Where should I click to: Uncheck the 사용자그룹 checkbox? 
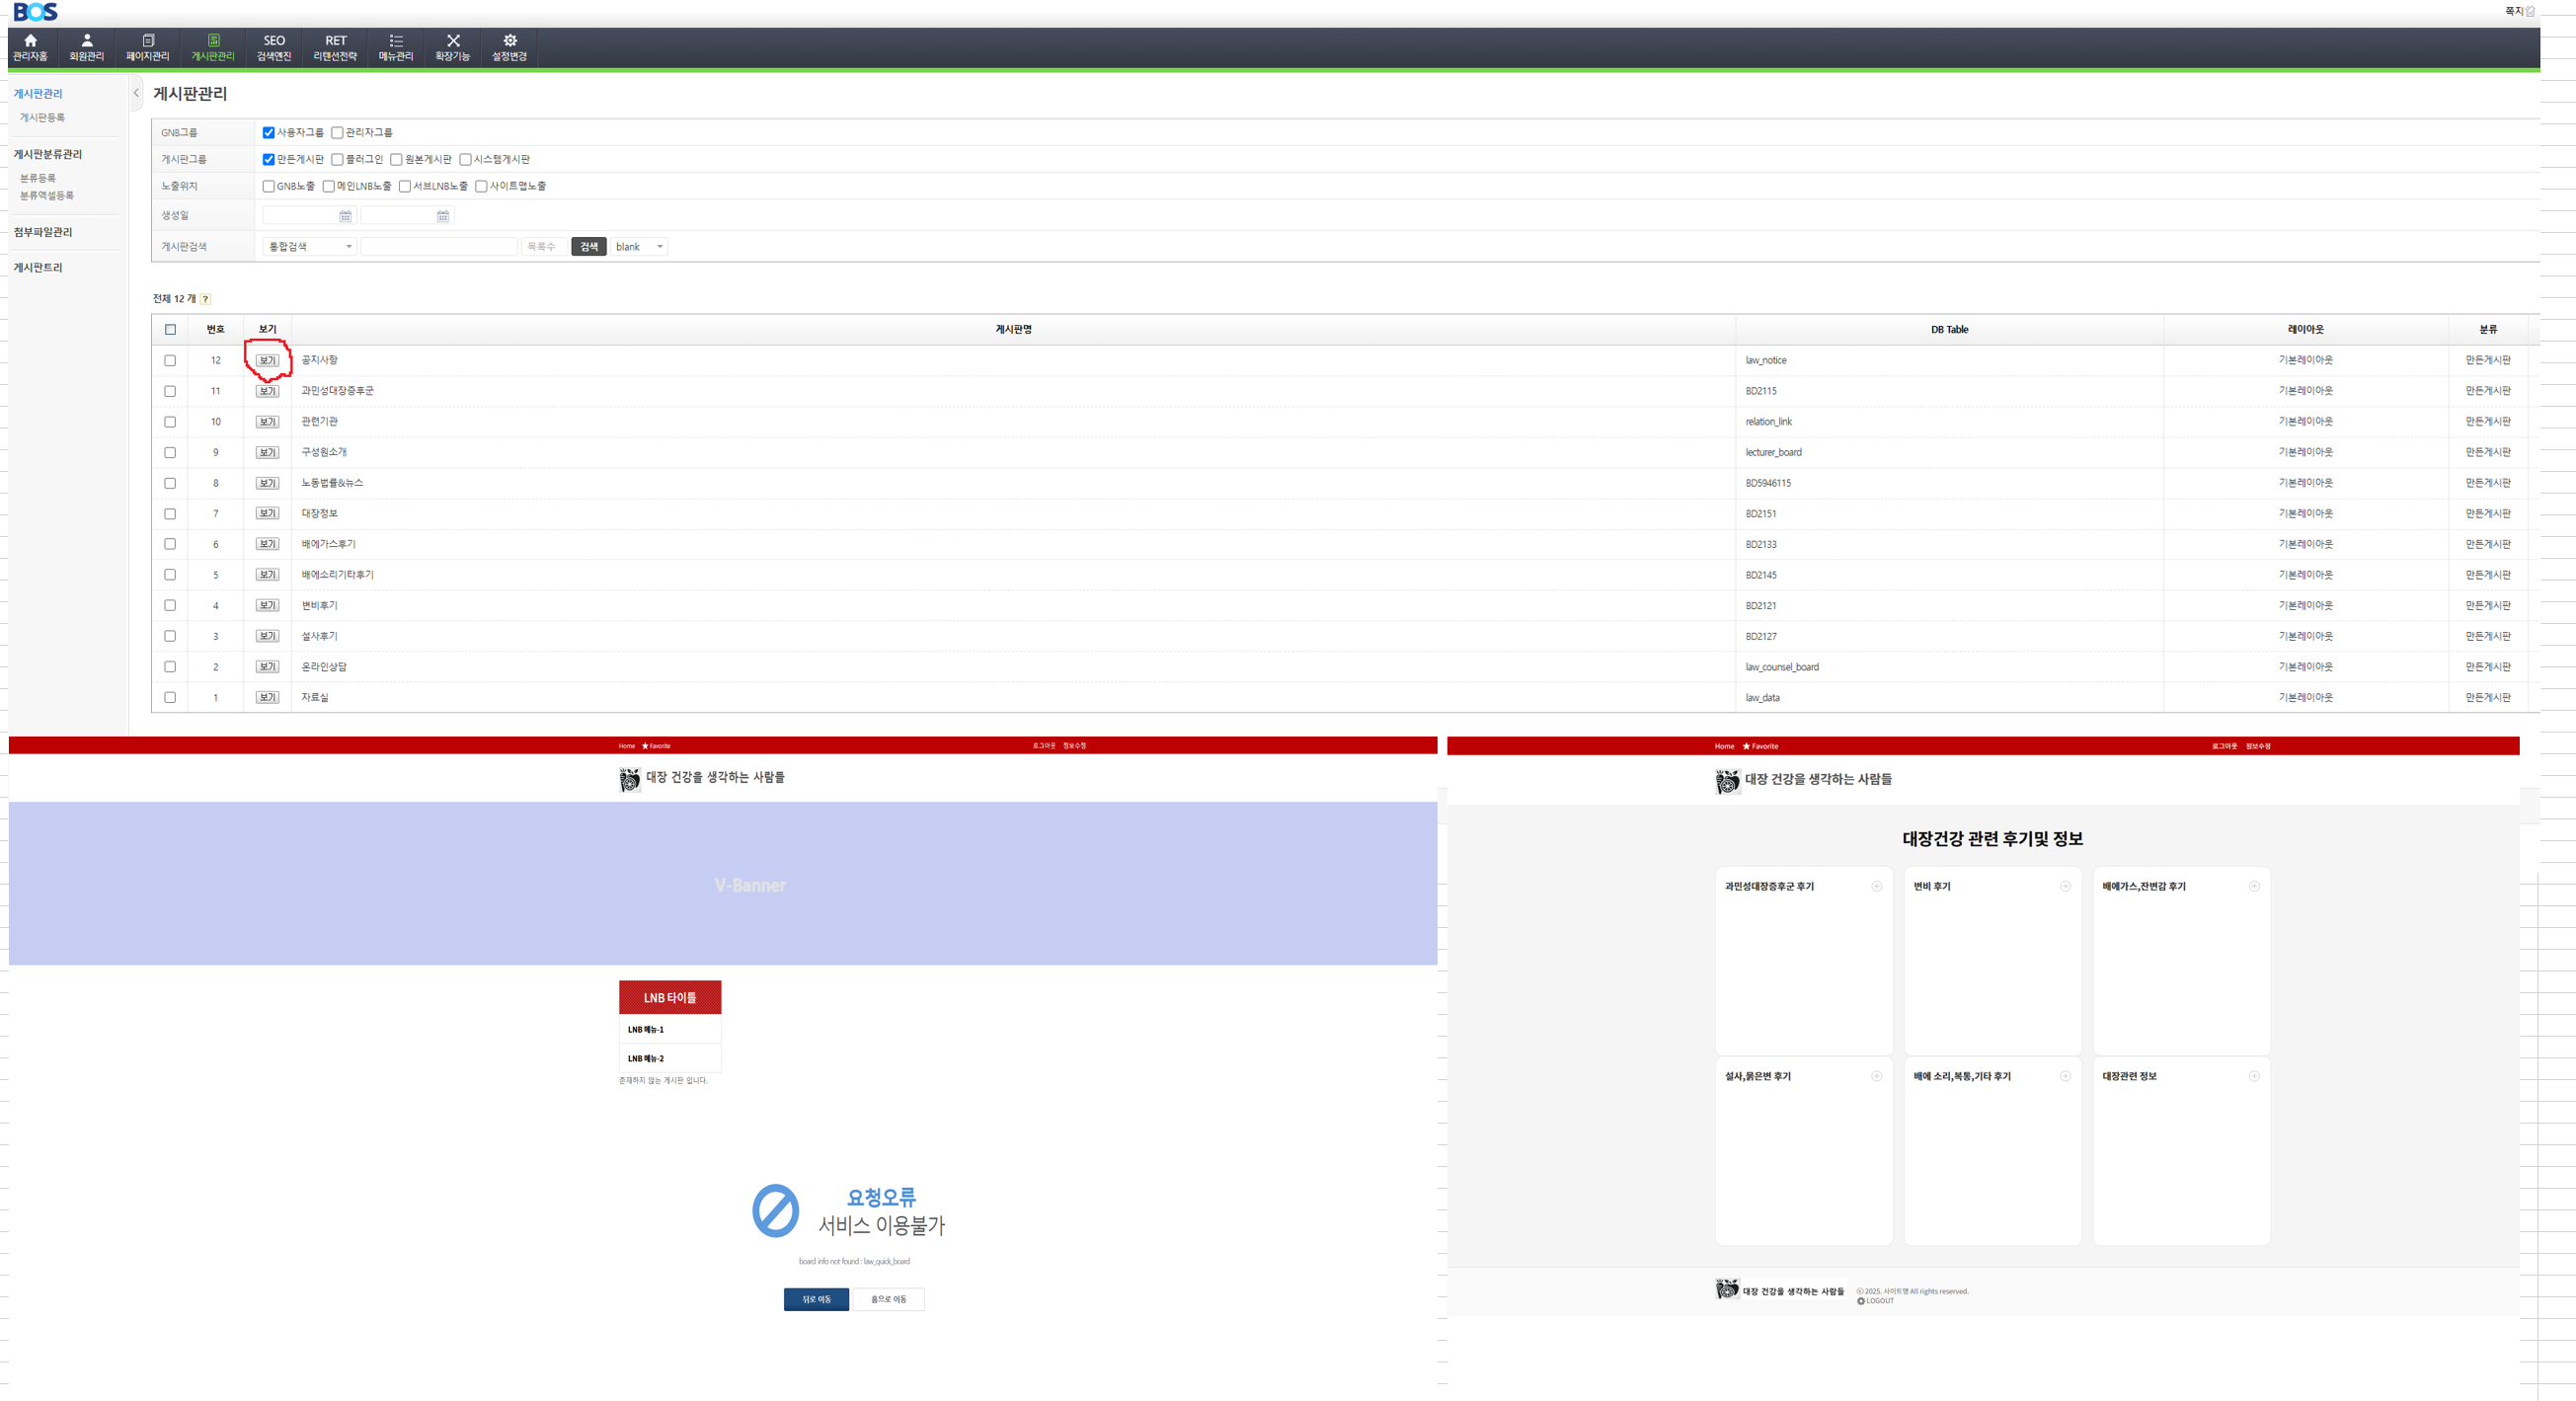[x=268, y=133]
